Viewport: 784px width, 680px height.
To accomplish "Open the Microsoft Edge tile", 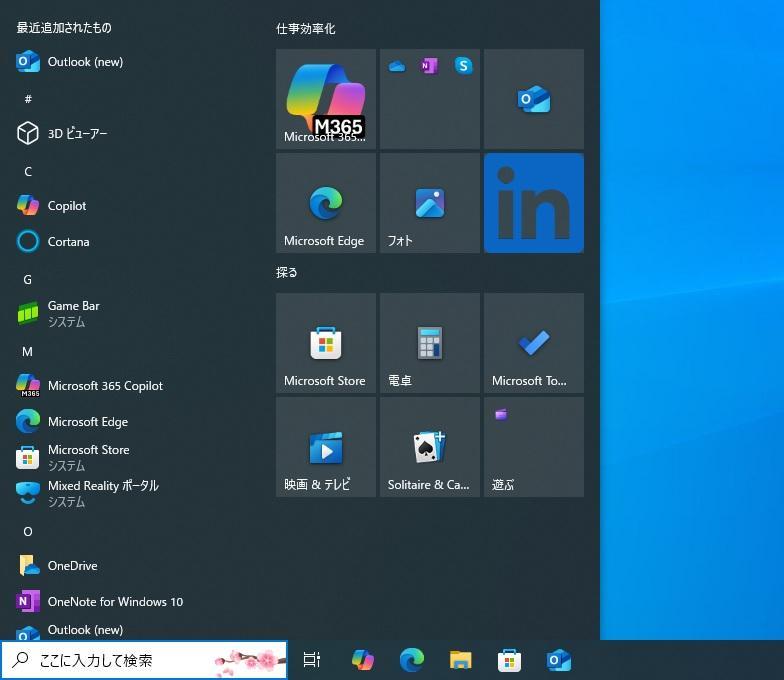I will click(326, 203).
